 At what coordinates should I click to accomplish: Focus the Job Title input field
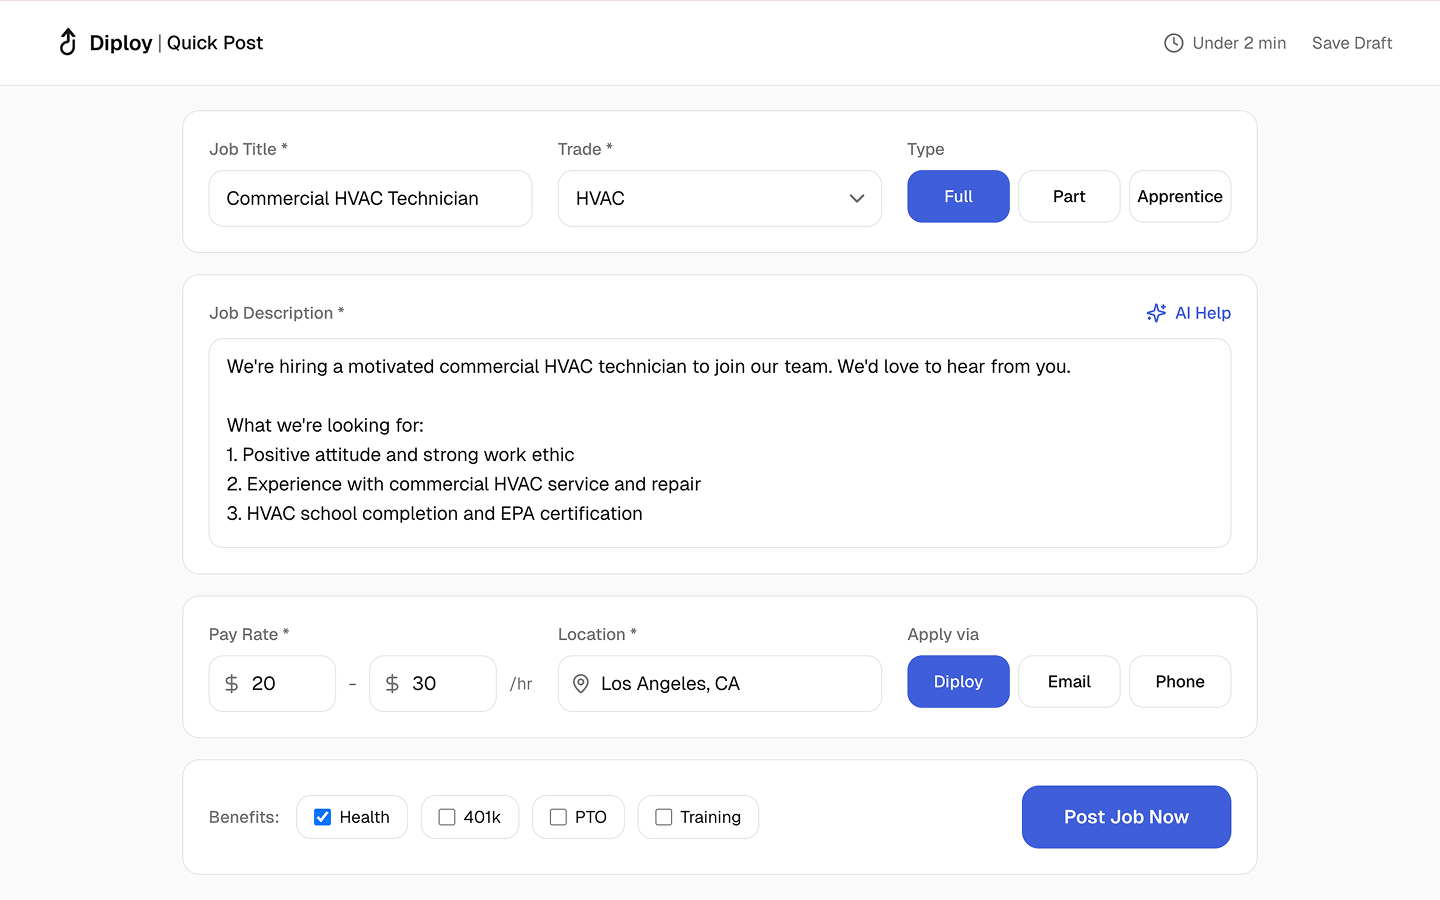pyautogui.click(x=370, y=198)
